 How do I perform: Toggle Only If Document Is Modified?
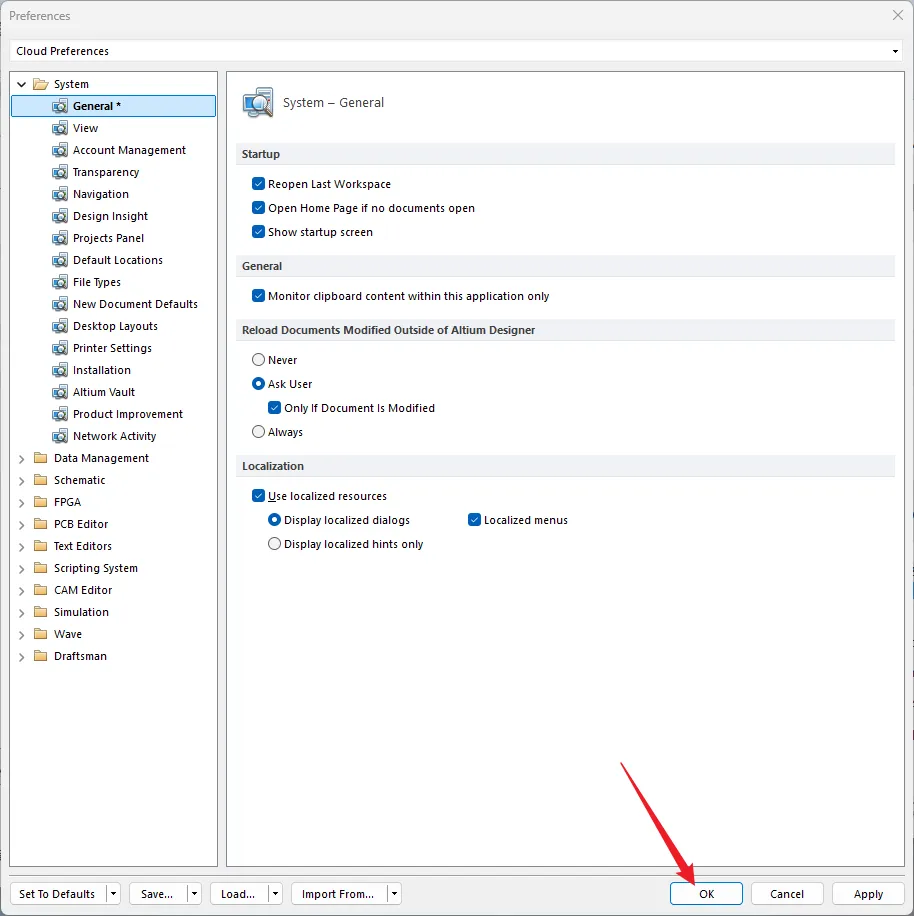274,408
